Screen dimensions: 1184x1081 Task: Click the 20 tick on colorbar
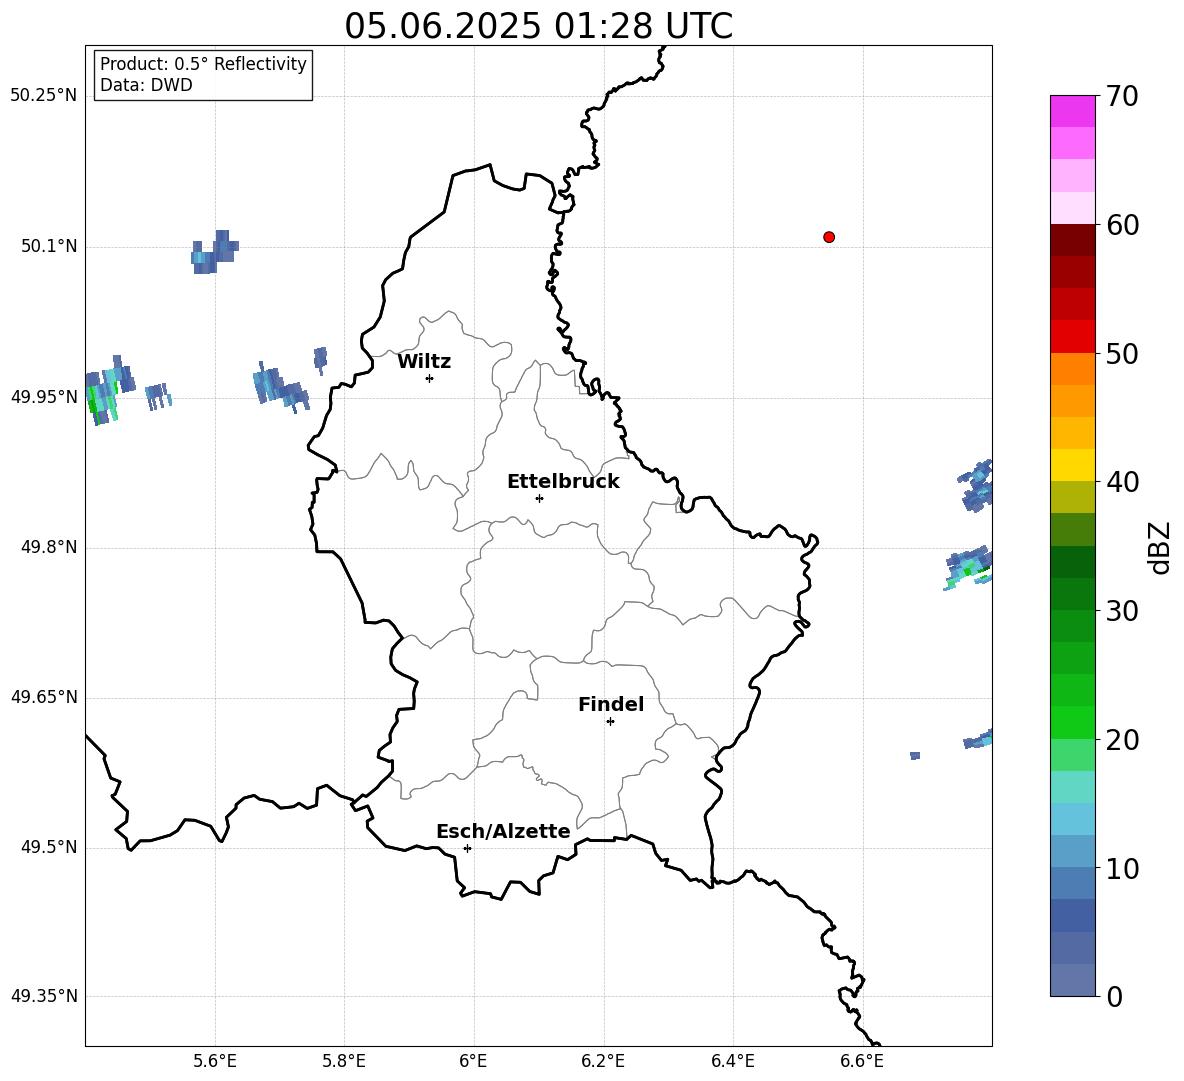tap(1122, 740)
